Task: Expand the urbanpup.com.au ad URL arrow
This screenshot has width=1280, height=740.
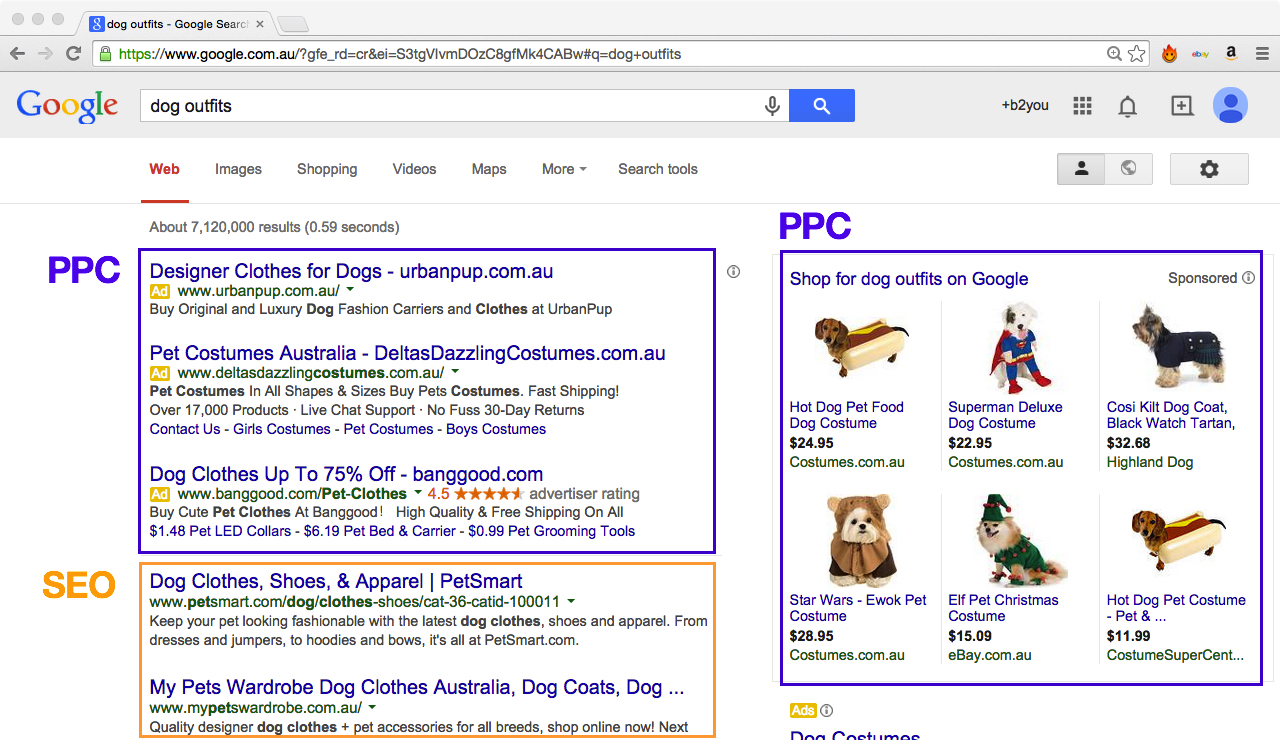Action: pyautogui.click(x=349, y=290)
